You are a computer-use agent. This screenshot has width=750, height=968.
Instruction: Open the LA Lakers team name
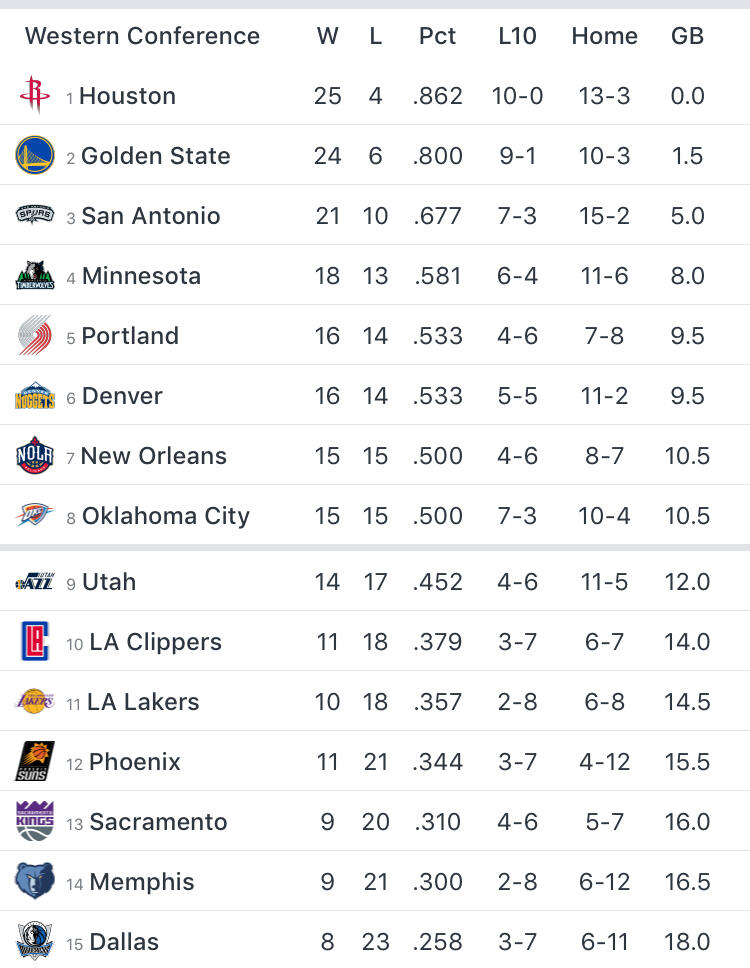click(143, 701)
